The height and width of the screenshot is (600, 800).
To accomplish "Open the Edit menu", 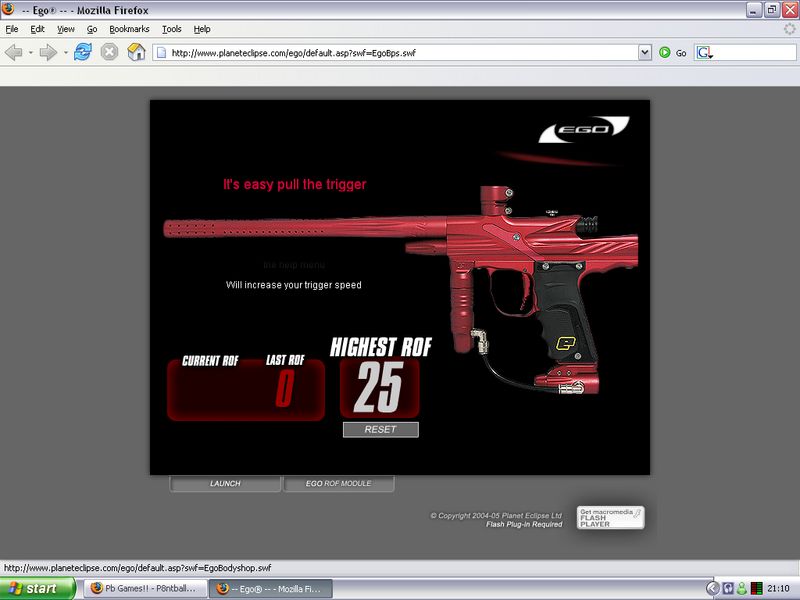I will tap(37, 29).
